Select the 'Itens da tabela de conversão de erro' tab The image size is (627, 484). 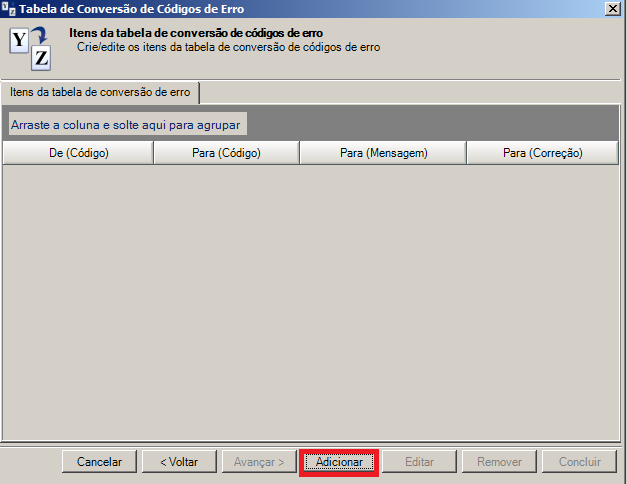[100, 92]
